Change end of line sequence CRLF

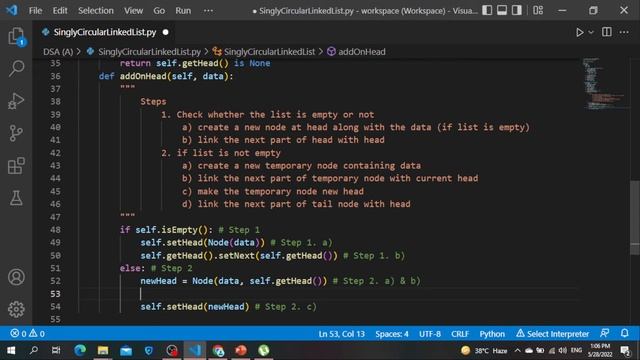460,334
